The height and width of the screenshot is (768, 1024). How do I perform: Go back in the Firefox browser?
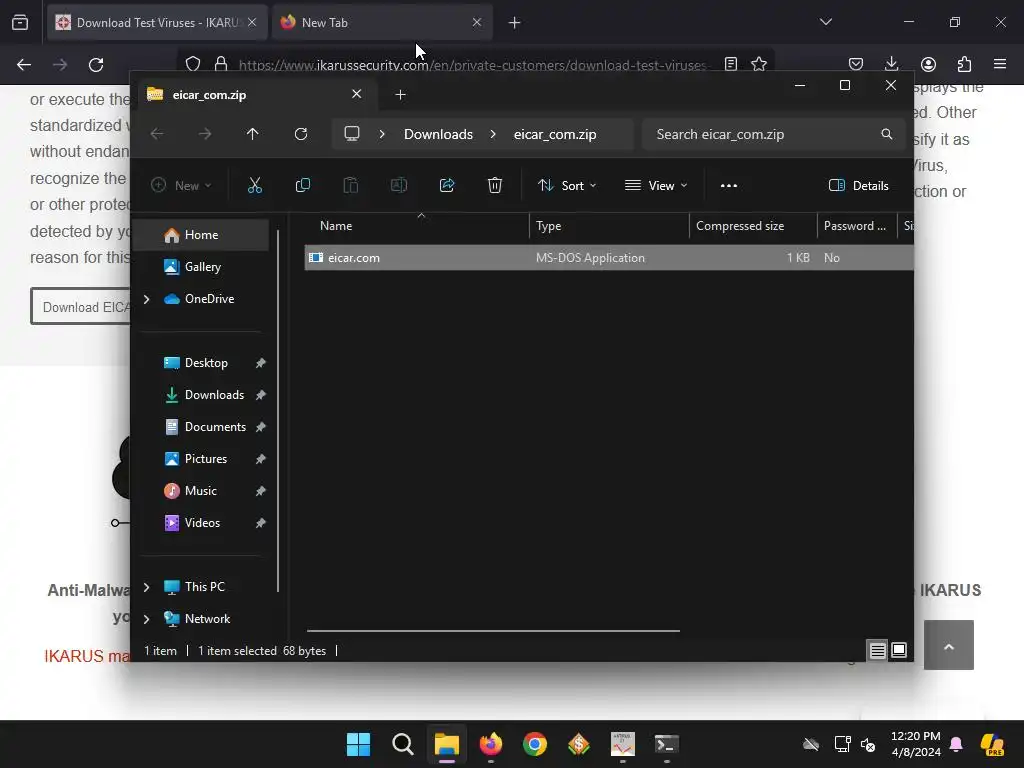coord(24,65)
